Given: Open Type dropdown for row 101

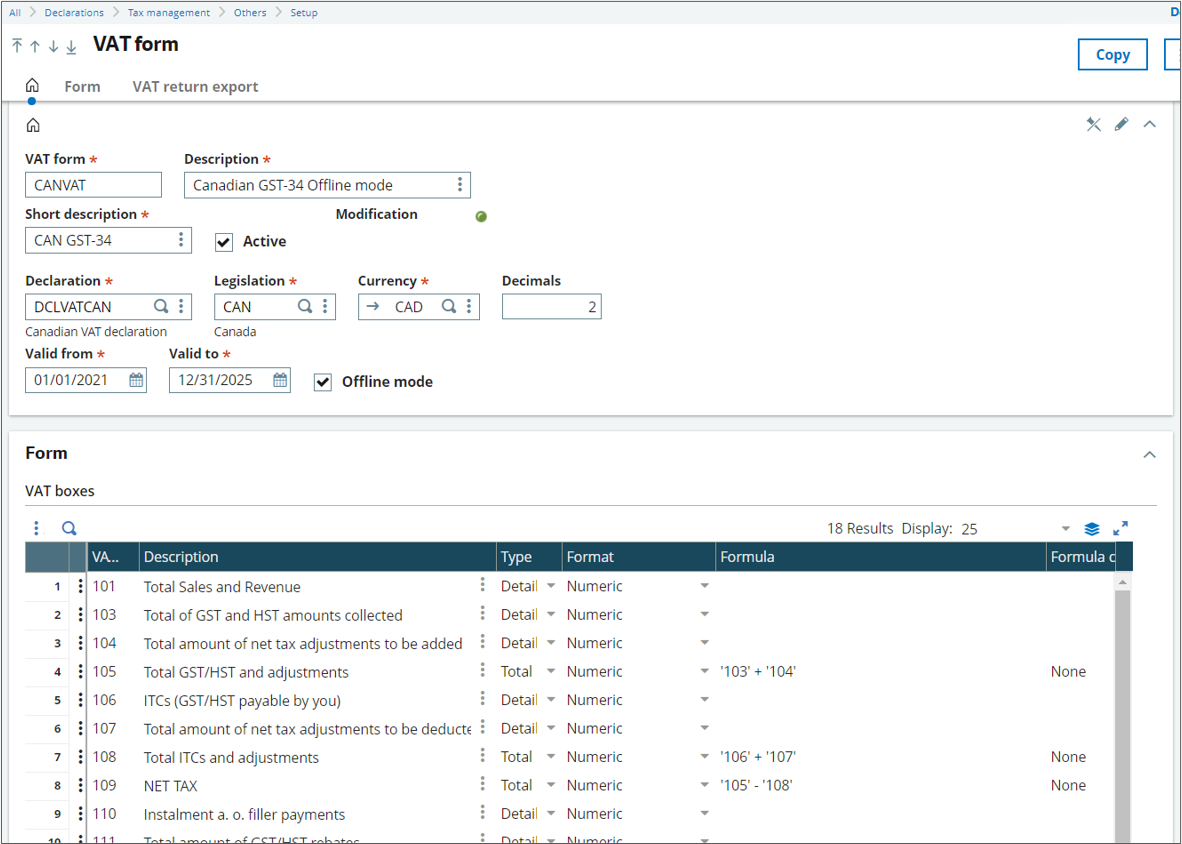Looking at the screenshot, I should coord(550,587).
